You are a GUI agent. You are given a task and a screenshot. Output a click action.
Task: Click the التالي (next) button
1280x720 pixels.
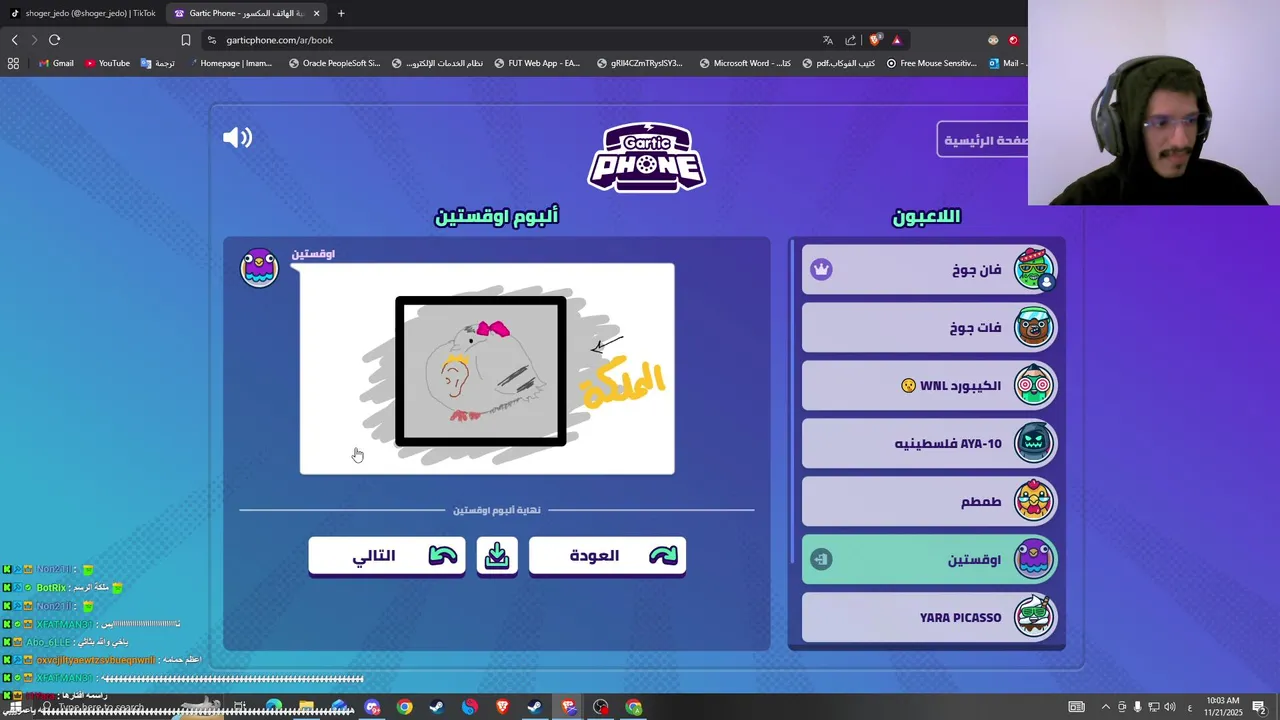(387, 556)
